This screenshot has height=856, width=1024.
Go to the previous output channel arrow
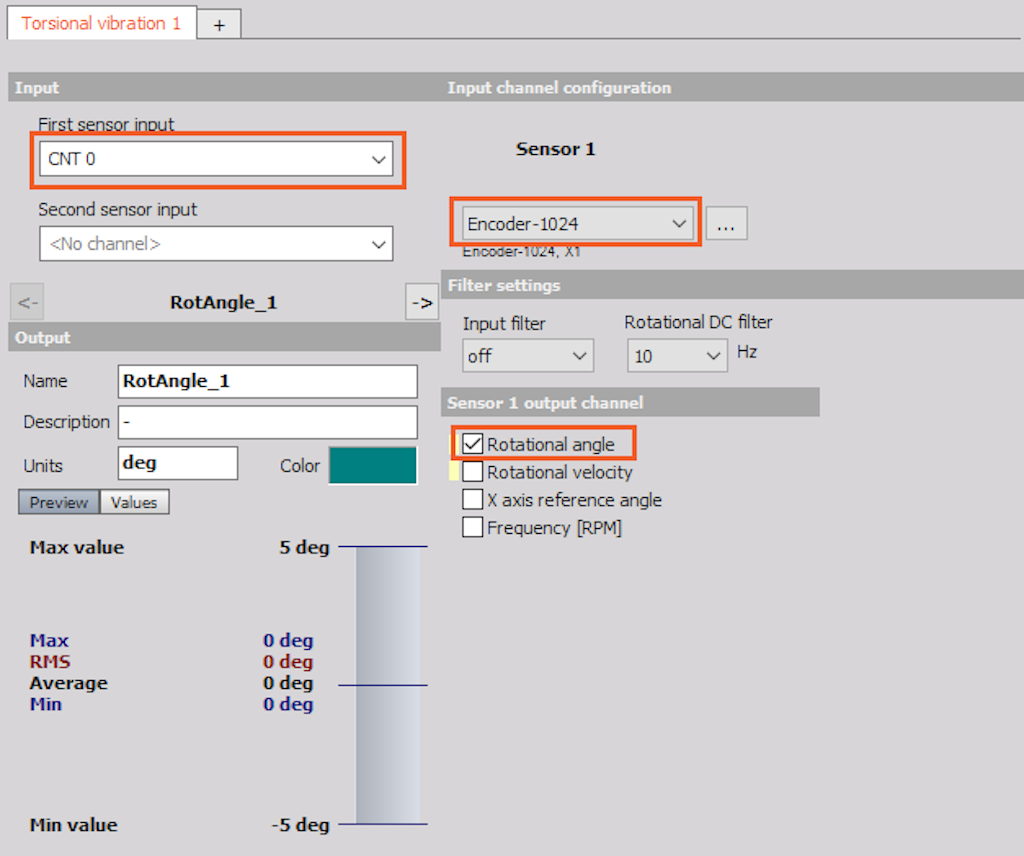pos(27,302)
